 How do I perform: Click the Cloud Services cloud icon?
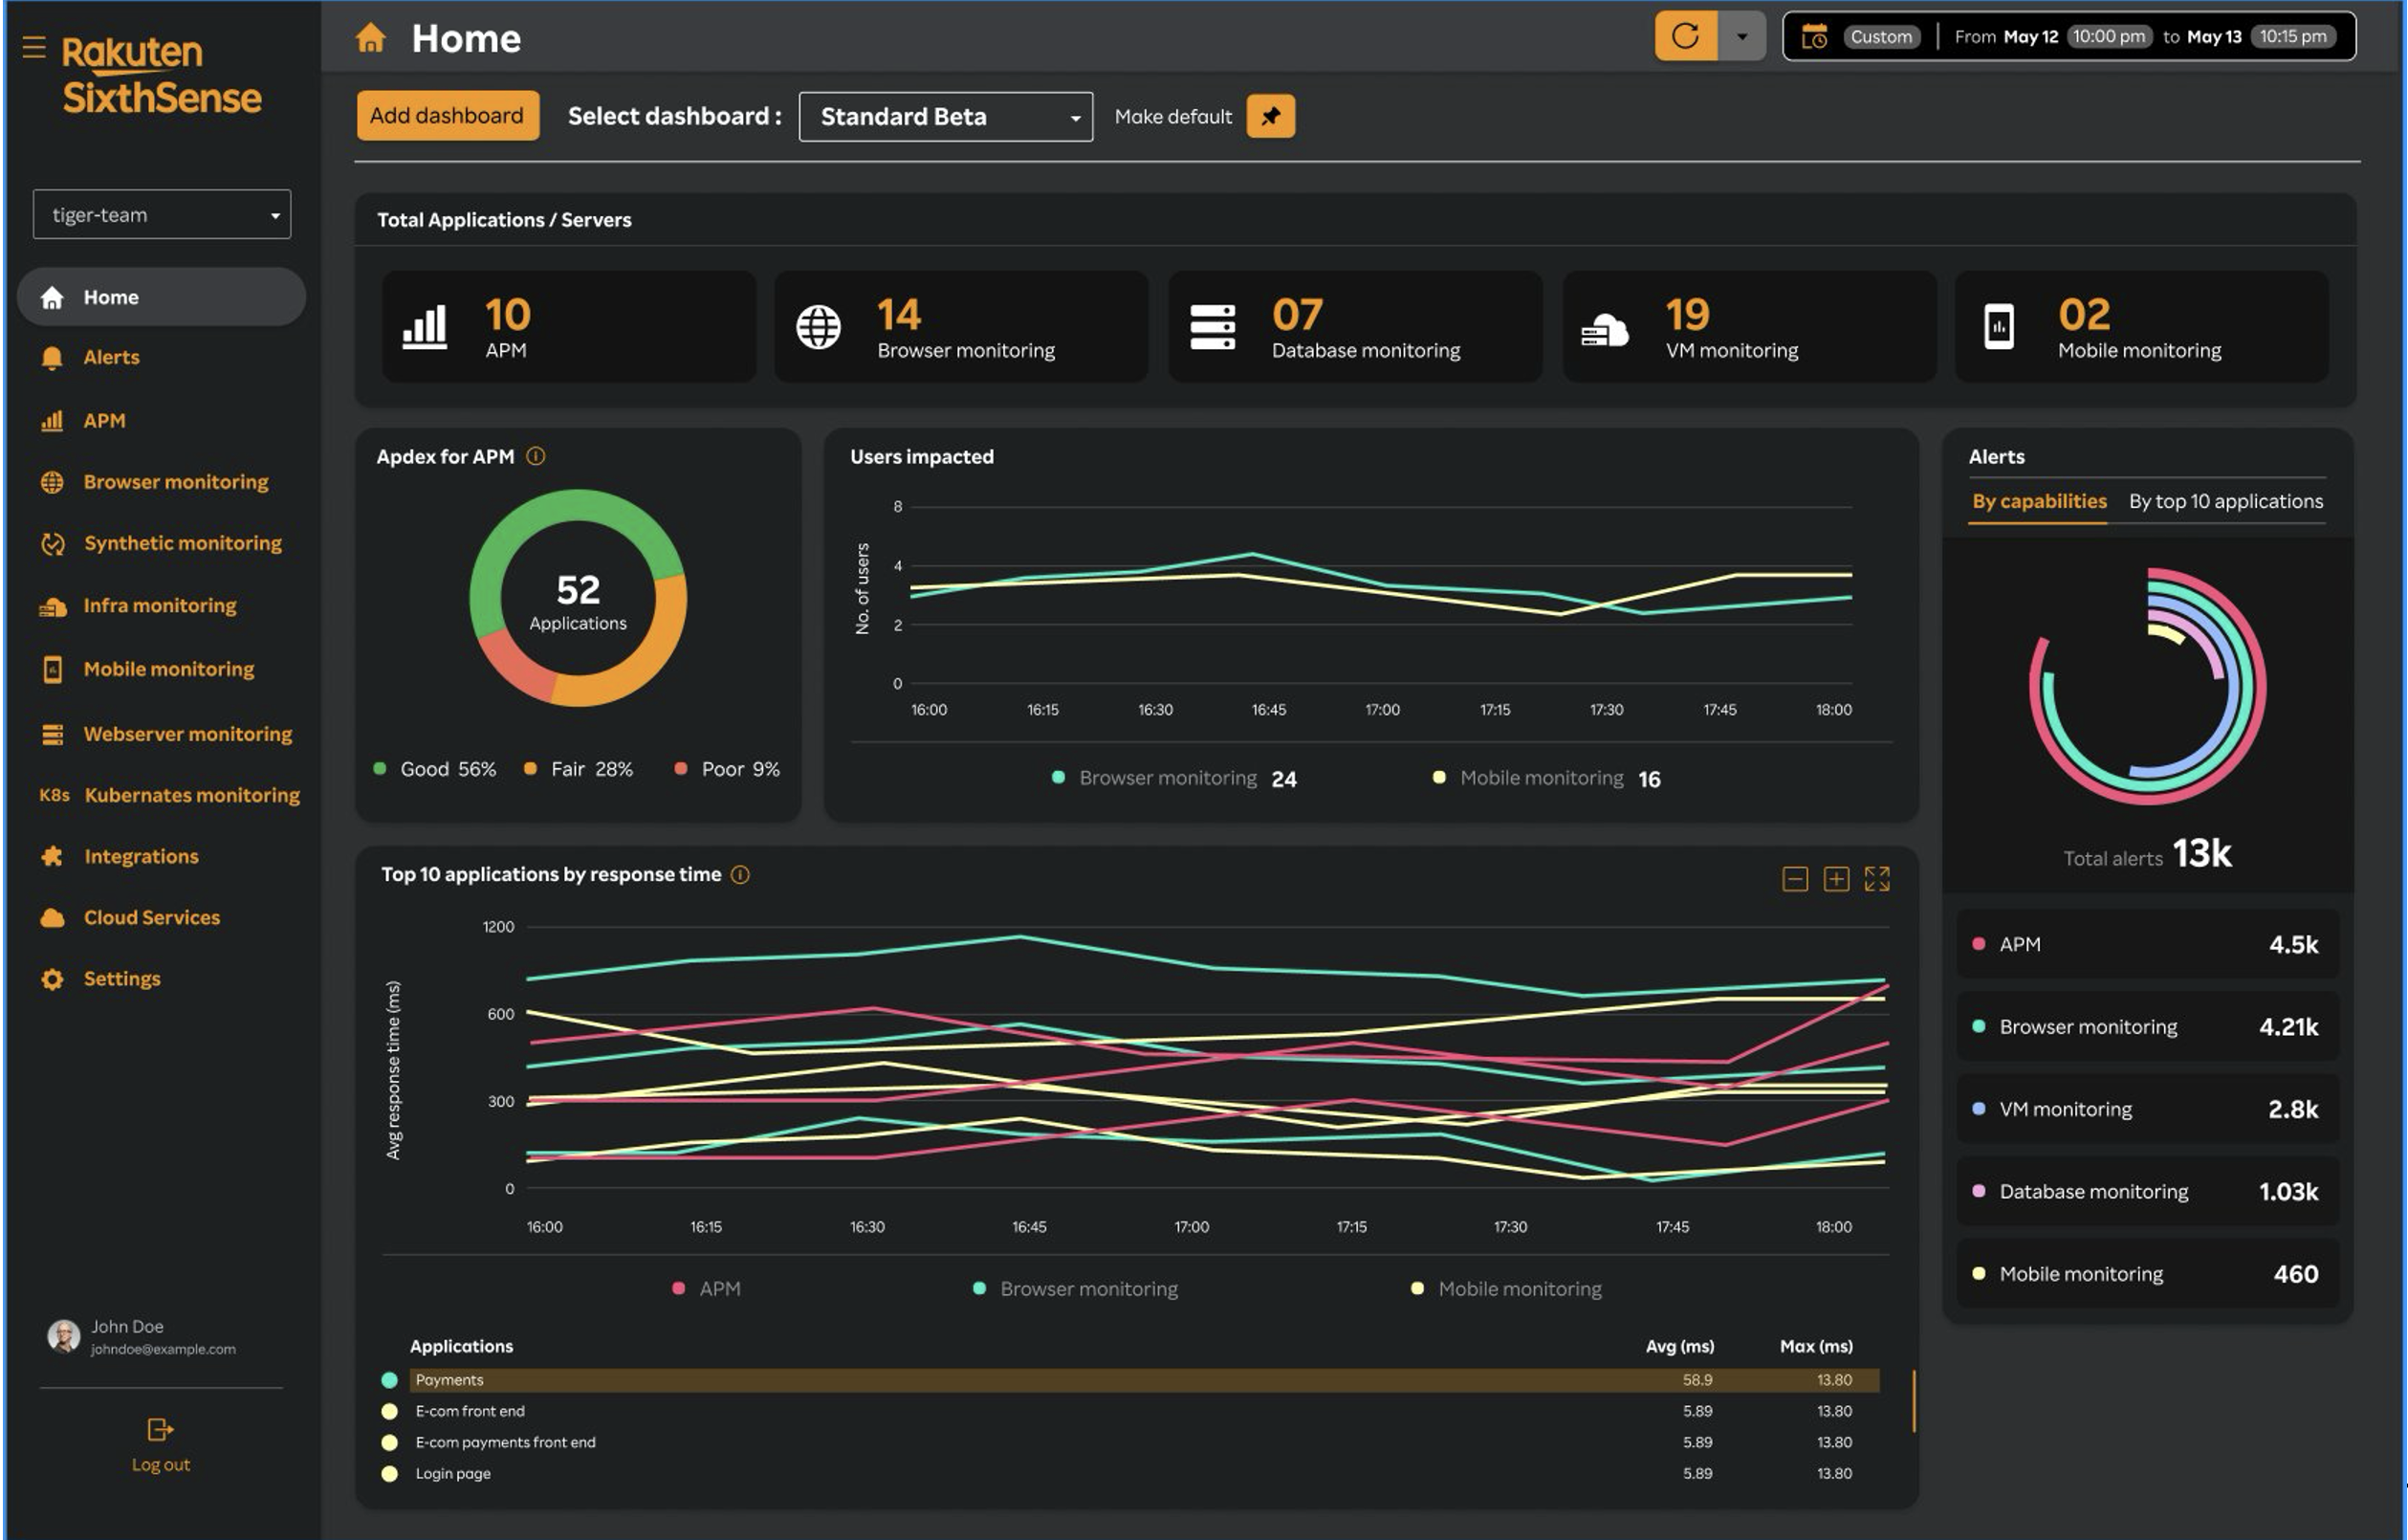point(53,917)
